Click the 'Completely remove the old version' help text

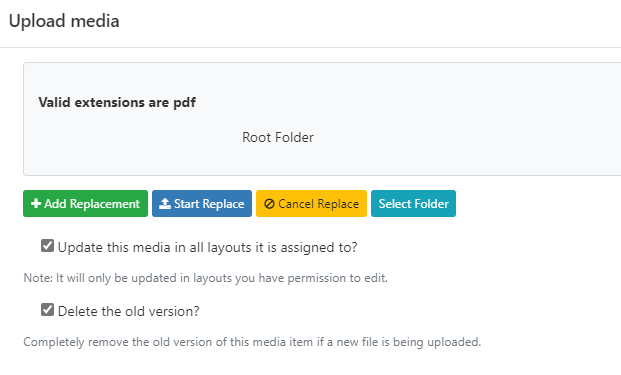pyautogui.click(x=252, y=342)
